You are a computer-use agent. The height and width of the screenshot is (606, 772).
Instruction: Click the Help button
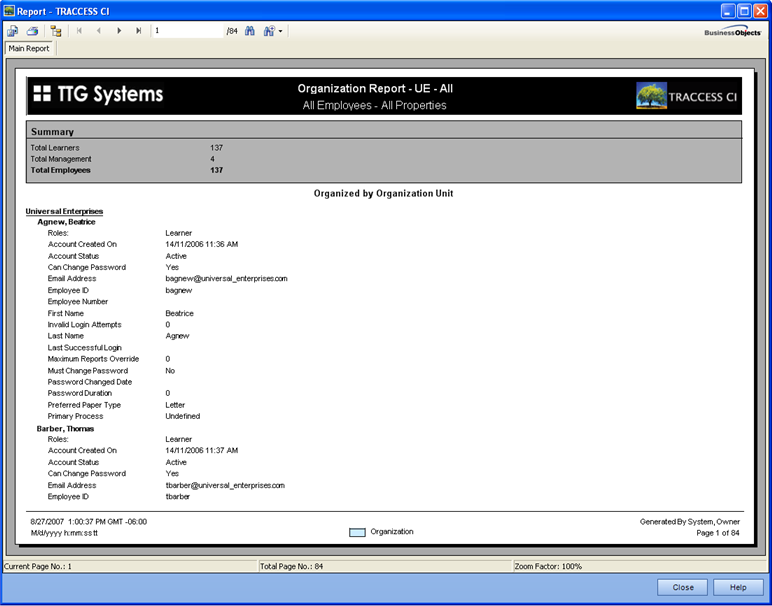point(738,587)
